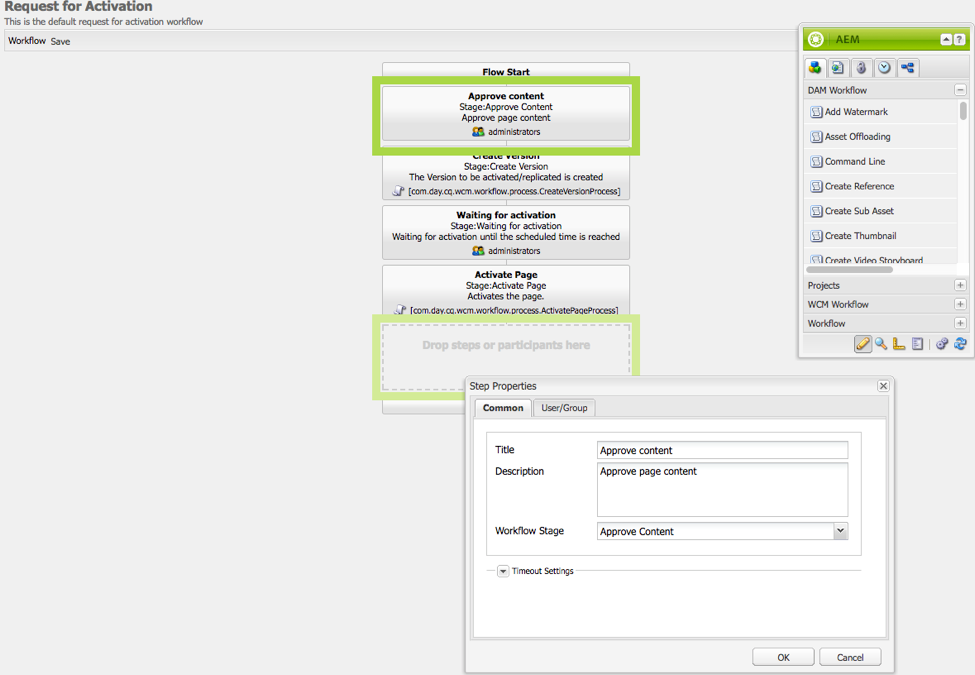Open the Components tab in the AEM sidekick
The image size is (975, 675).
point(815,68)
